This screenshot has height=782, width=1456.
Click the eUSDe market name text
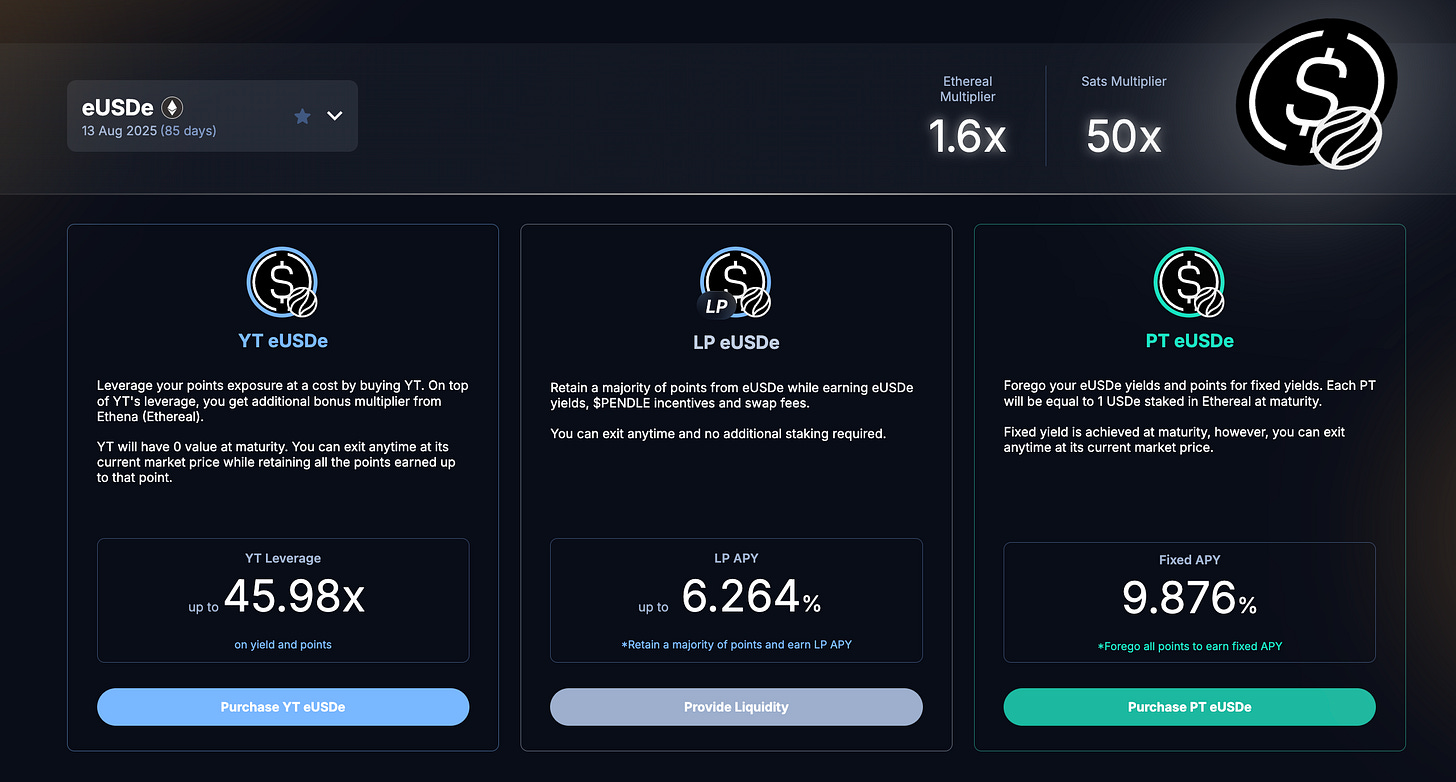click(x=118, y=108)
